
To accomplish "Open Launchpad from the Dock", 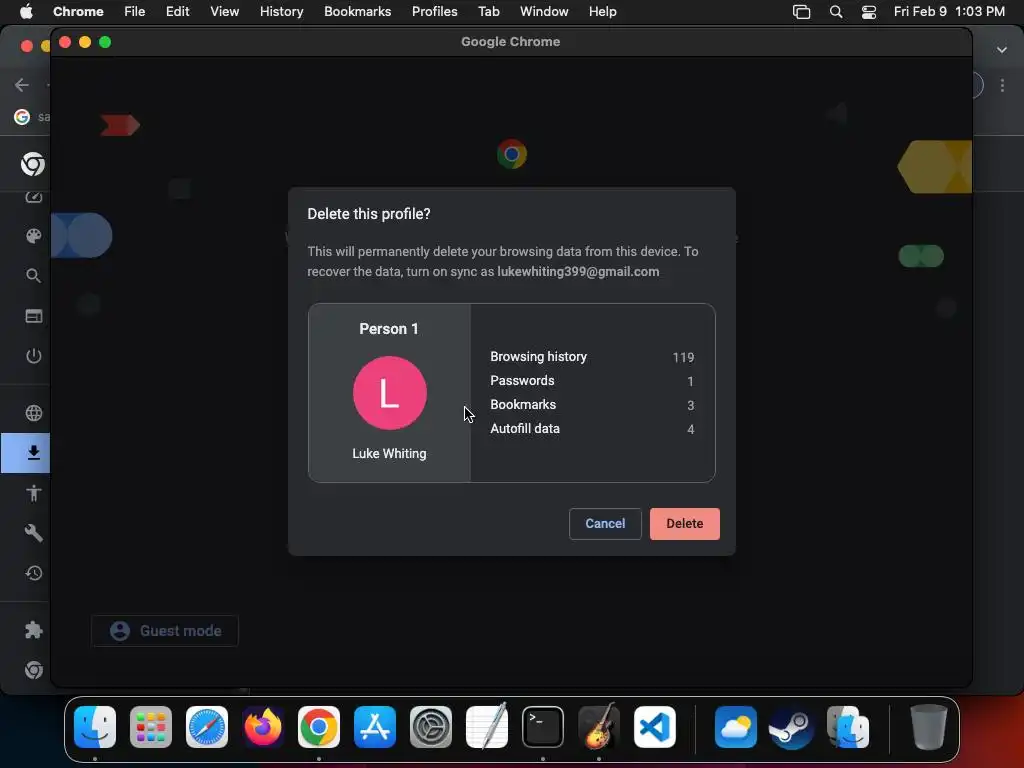I will (x=151, y=727).
